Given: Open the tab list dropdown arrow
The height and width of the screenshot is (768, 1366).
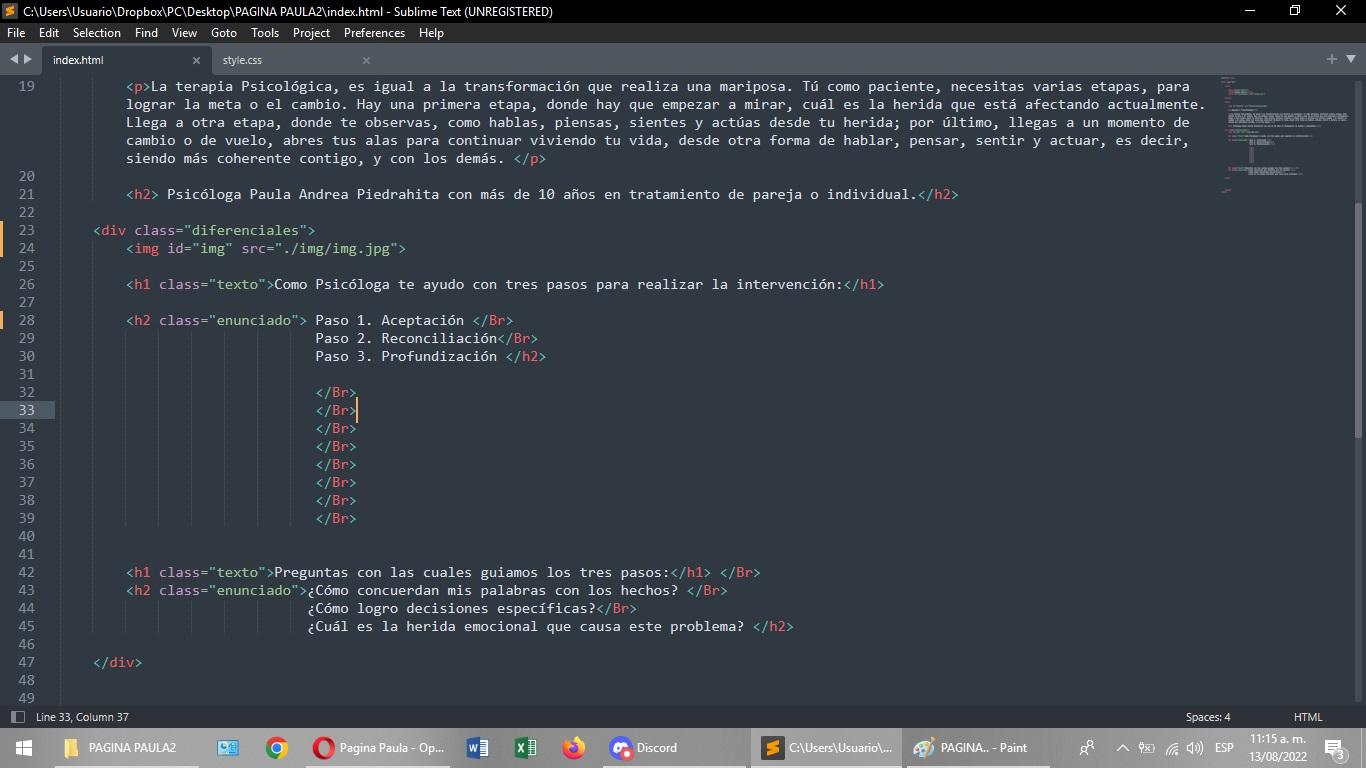Looking at the screenshot, I should click(1349, 59).
